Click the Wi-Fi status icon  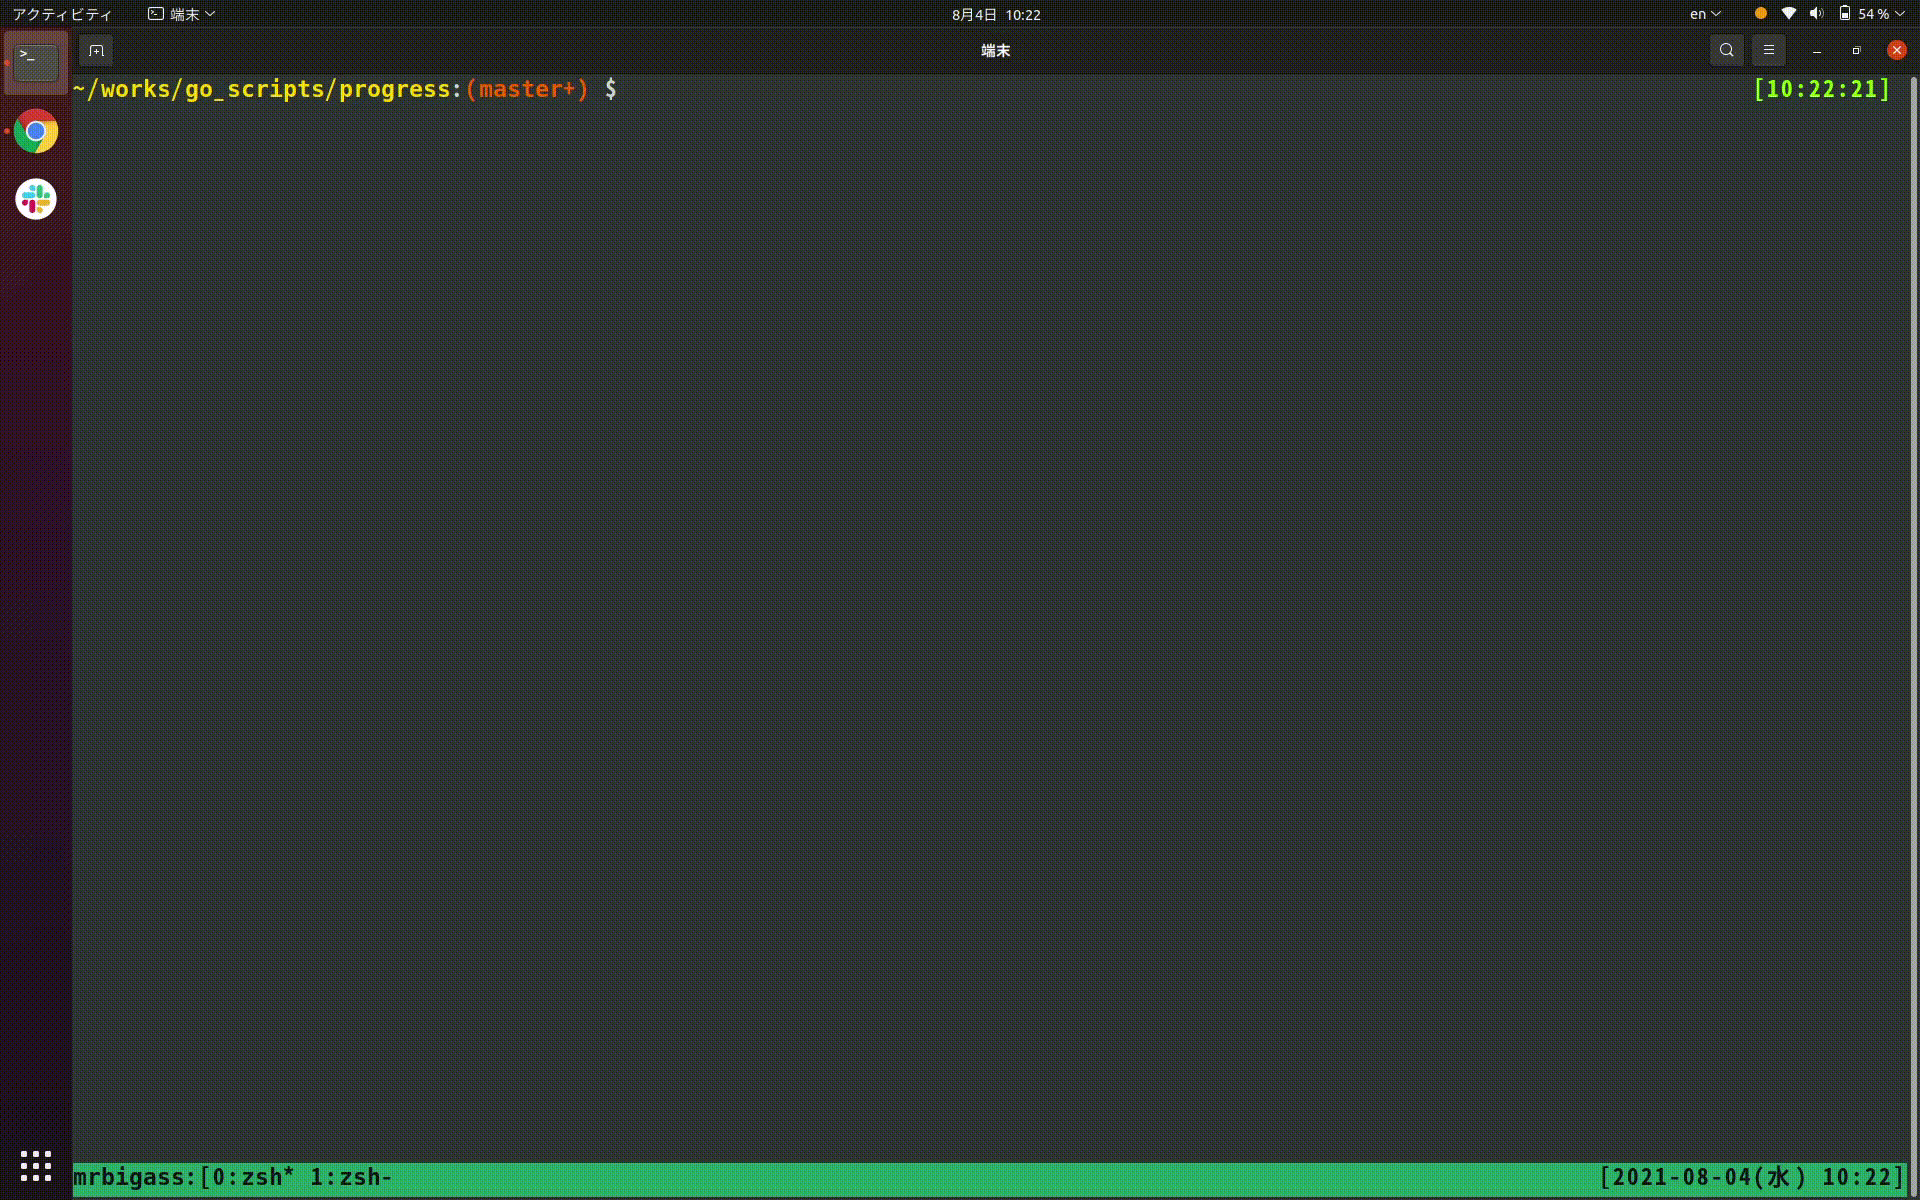click(x=1789, y=14)
